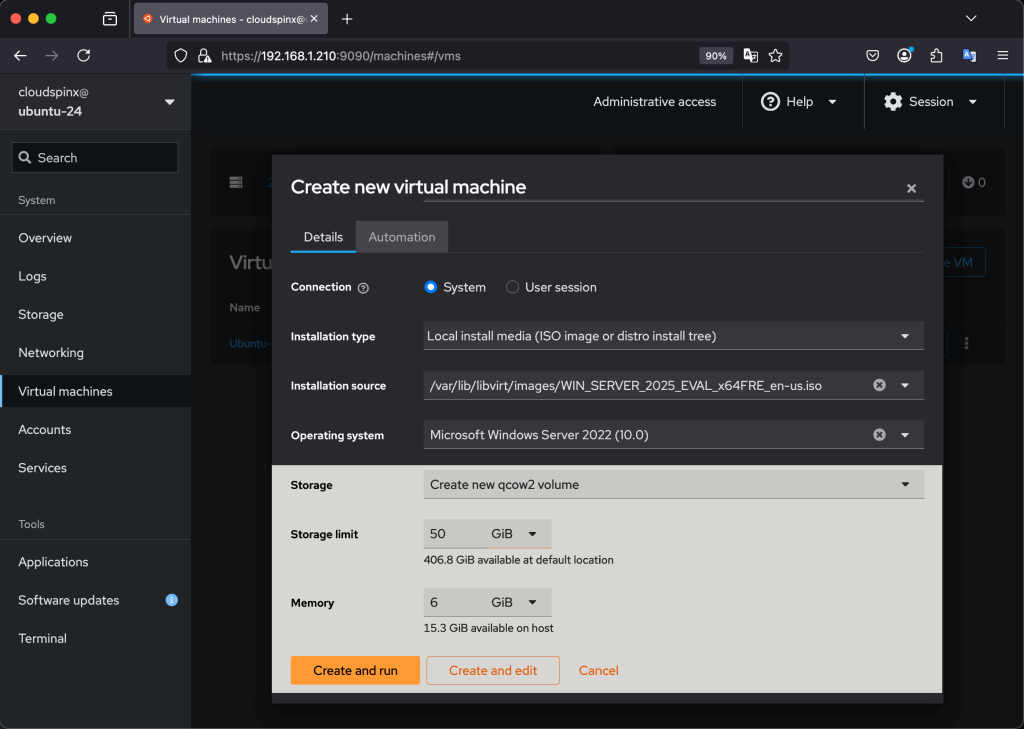Open the Firefox hamburger application menu
Image resolution: width=1024 pixels, height=729 pixels.
pos(1002,56)
